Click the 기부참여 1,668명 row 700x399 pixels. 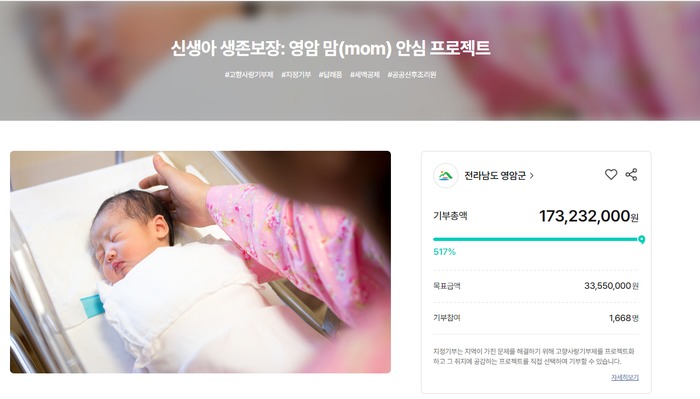coord(536,318)
